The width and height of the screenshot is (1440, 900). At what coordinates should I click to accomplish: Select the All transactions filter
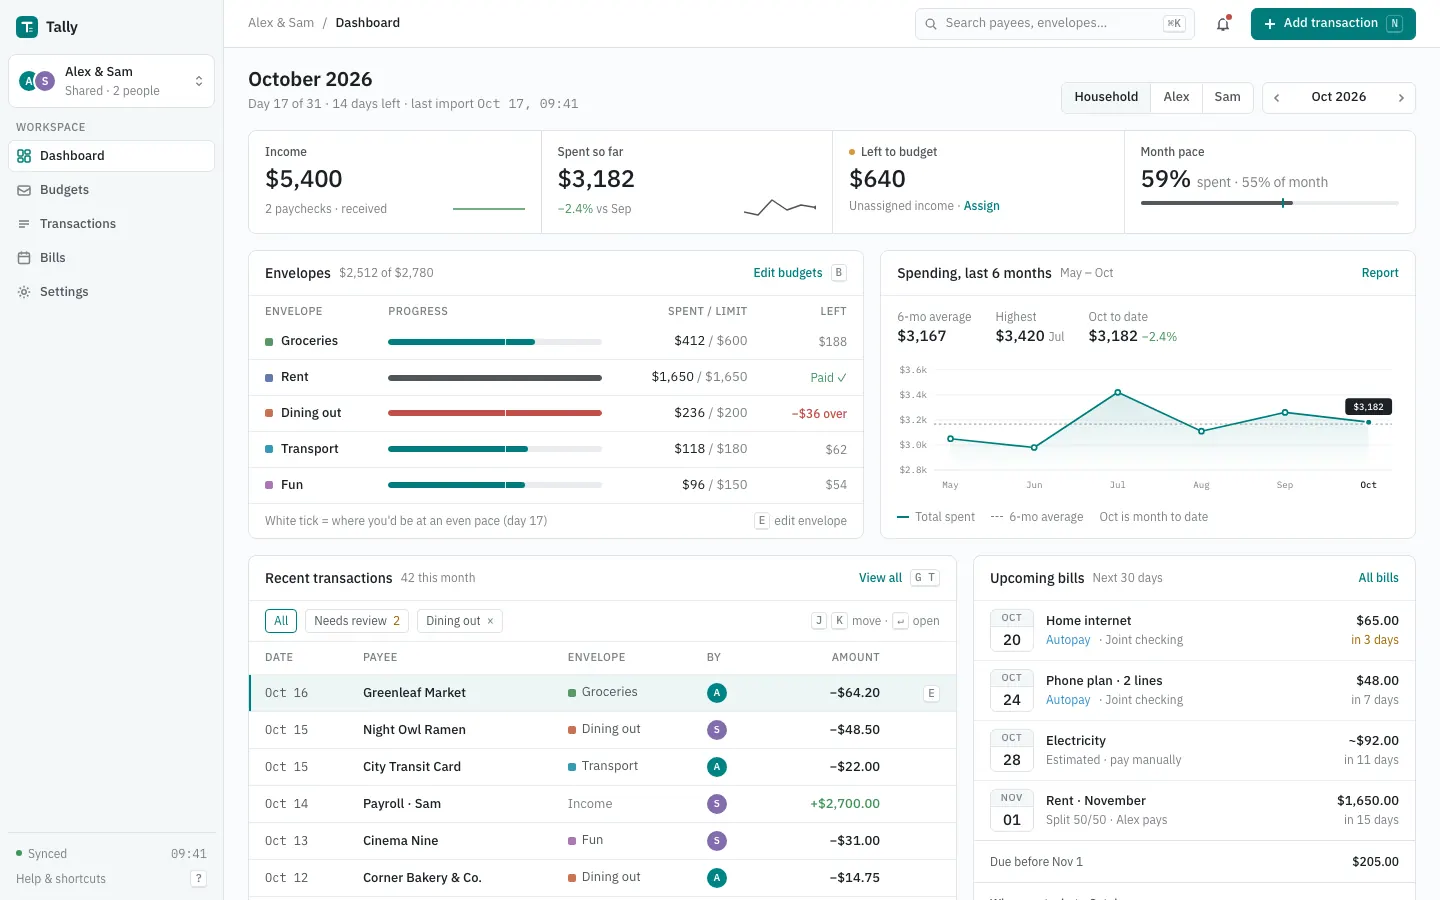pyautogui.click(x=281, y=621)
